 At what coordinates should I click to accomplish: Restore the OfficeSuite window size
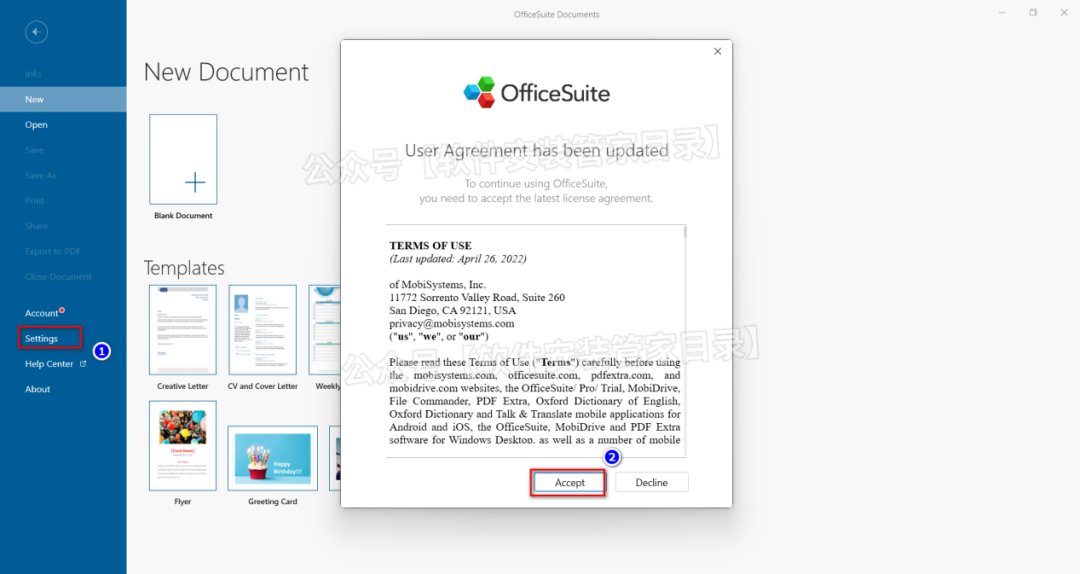(x=1033, y=13)
